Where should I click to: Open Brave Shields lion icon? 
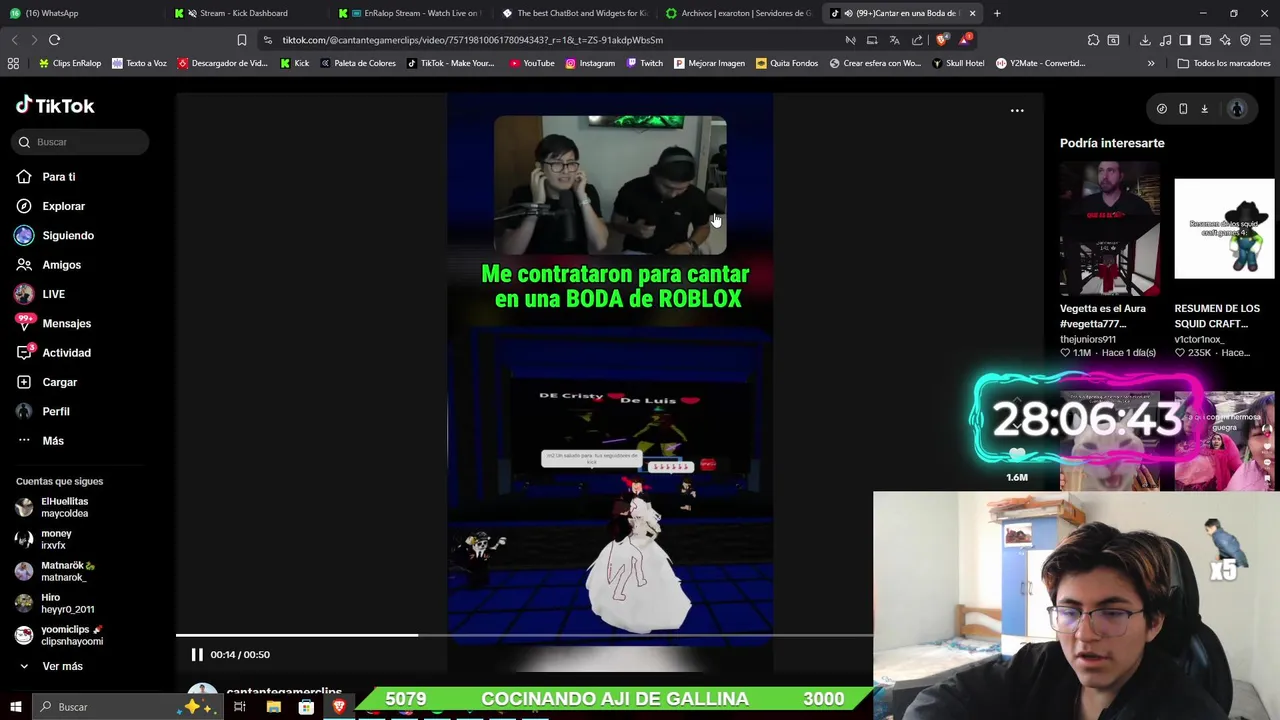941,40
